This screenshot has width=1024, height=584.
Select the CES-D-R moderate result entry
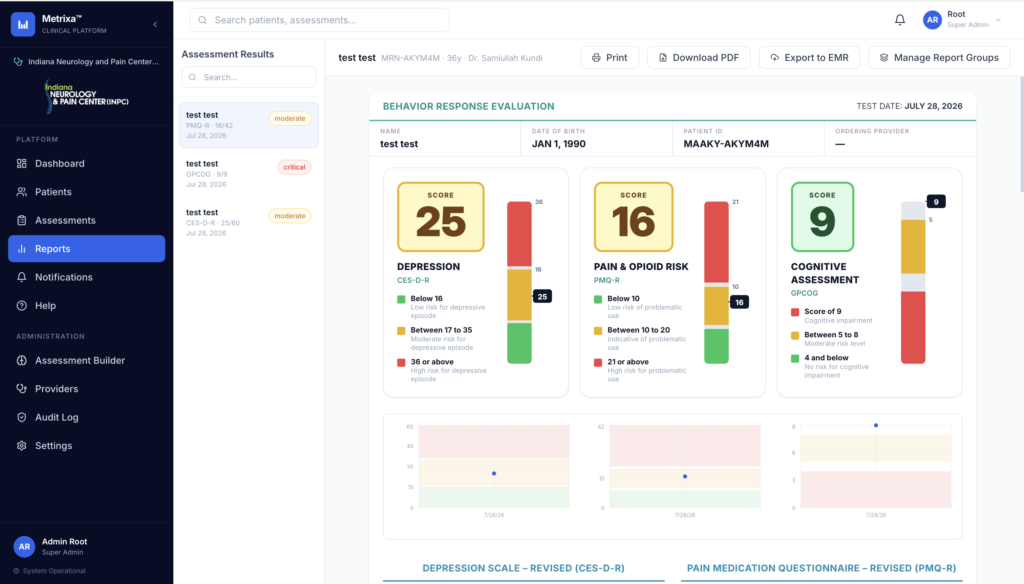pyautogui.click(x=249, y=222)
